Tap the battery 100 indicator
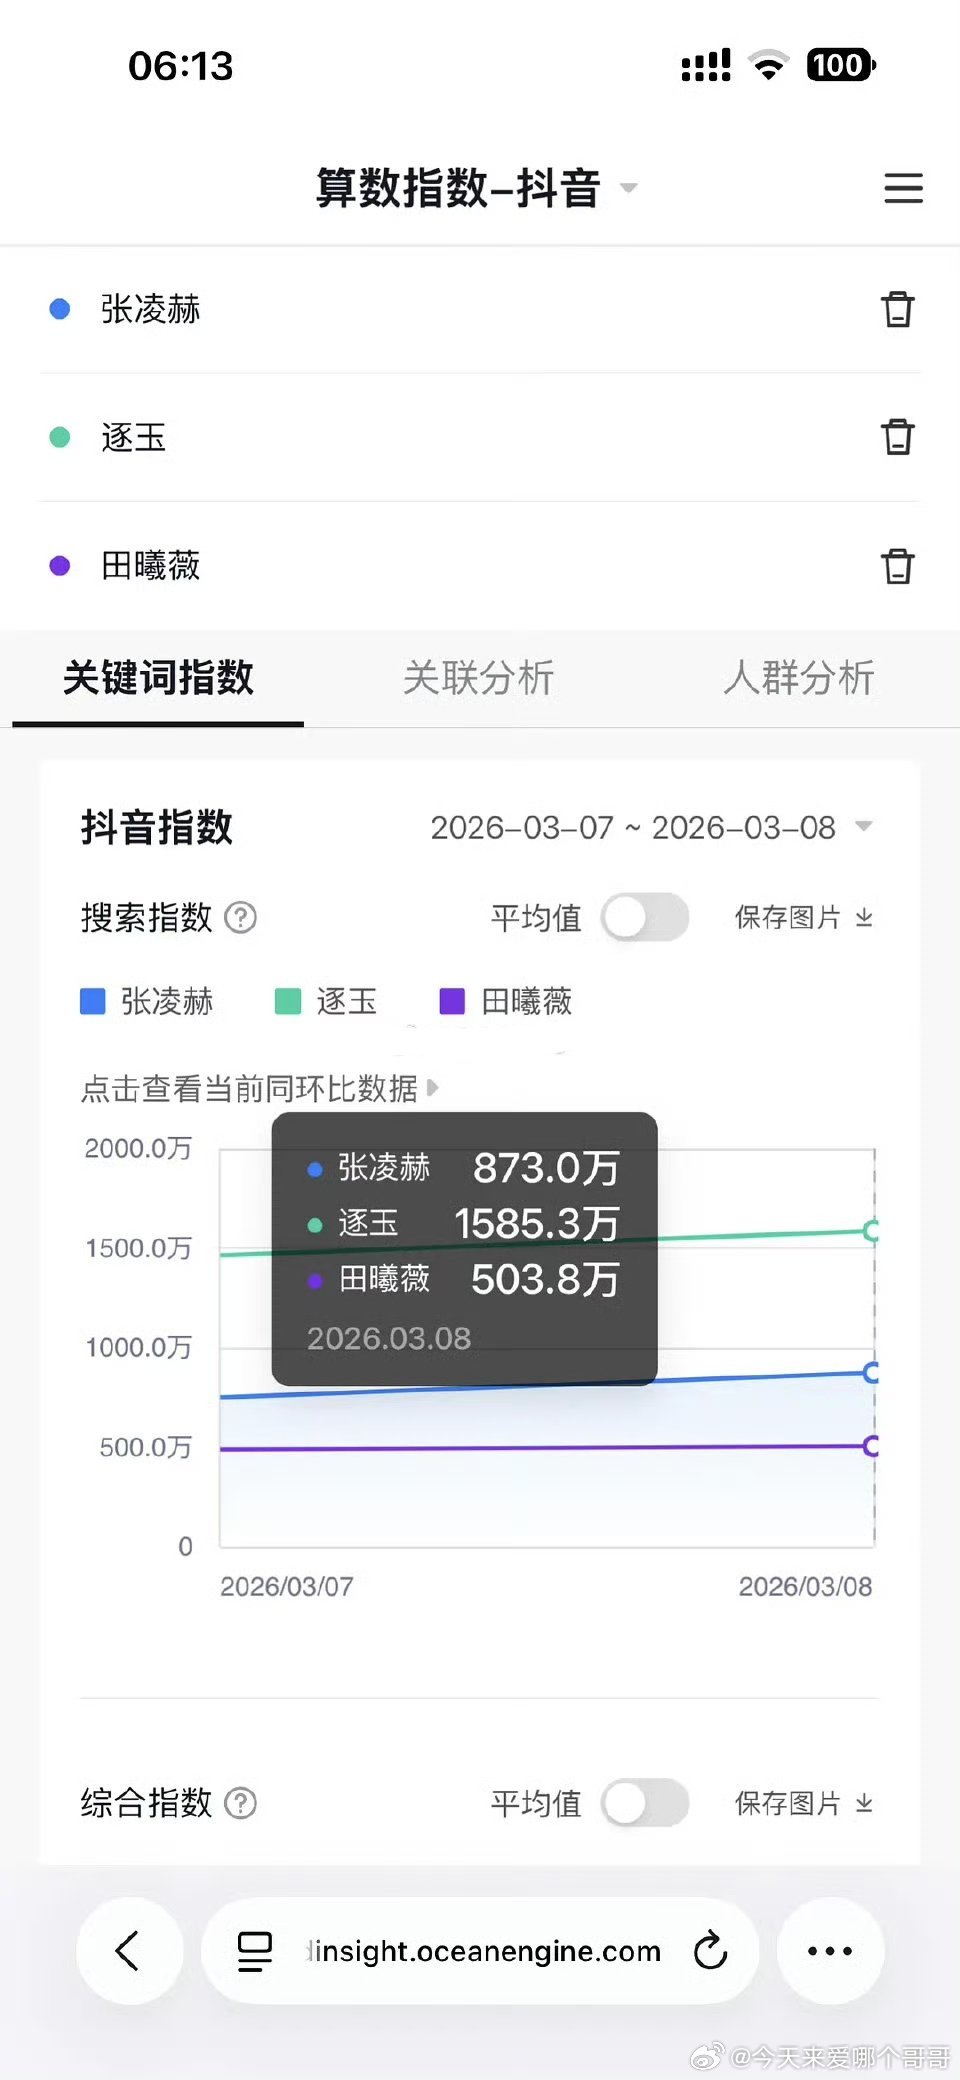This screenshot has width=960, height=2080. tap(841, 65)
